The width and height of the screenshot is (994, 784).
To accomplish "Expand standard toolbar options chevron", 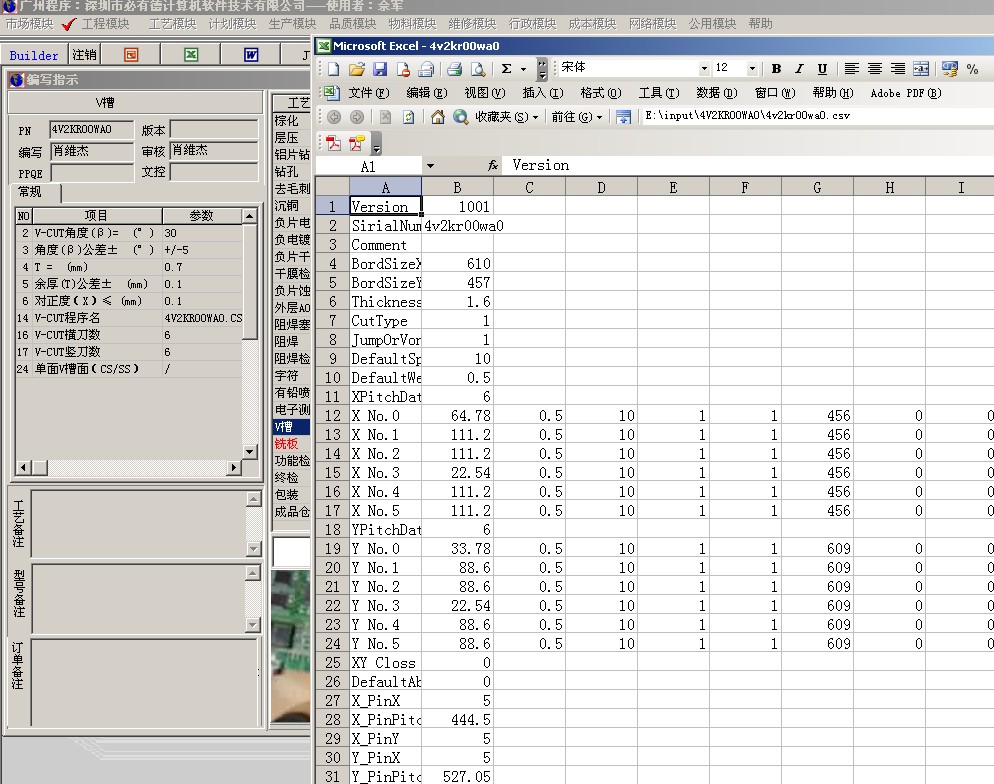I will (542, 68).
